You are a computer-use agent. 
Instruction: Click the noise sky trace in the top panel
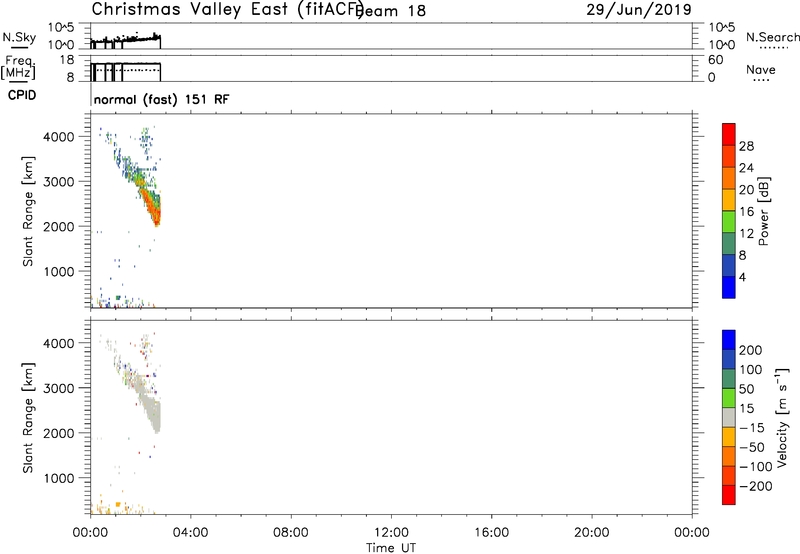tap(126, 40)
